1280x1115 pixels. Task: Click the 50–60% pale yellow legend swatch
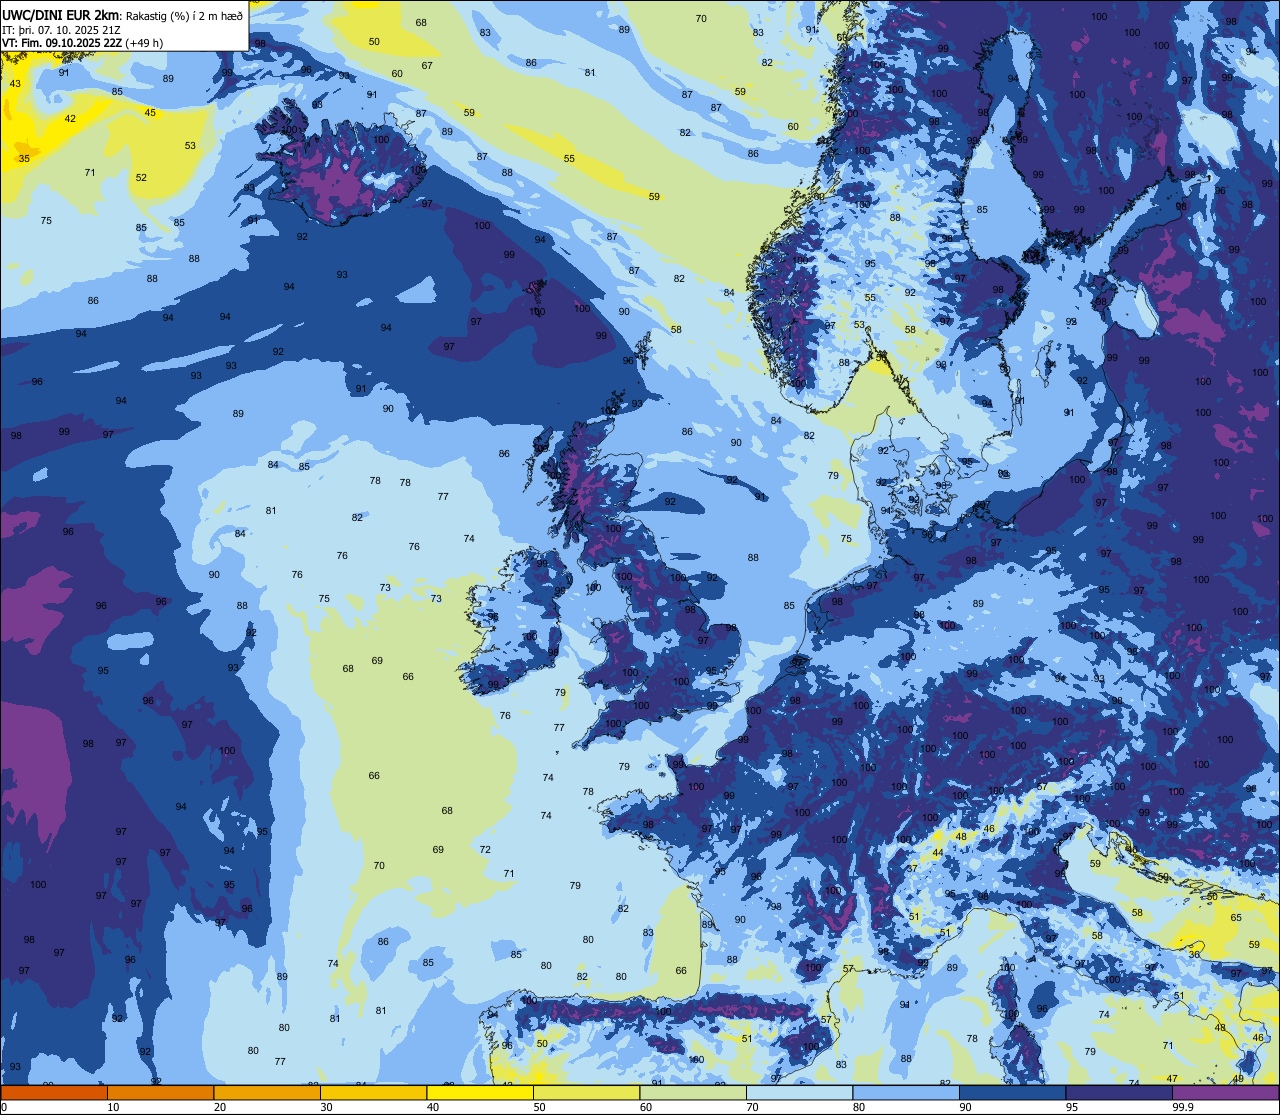pyautogui.click(x=586, y=1092)
